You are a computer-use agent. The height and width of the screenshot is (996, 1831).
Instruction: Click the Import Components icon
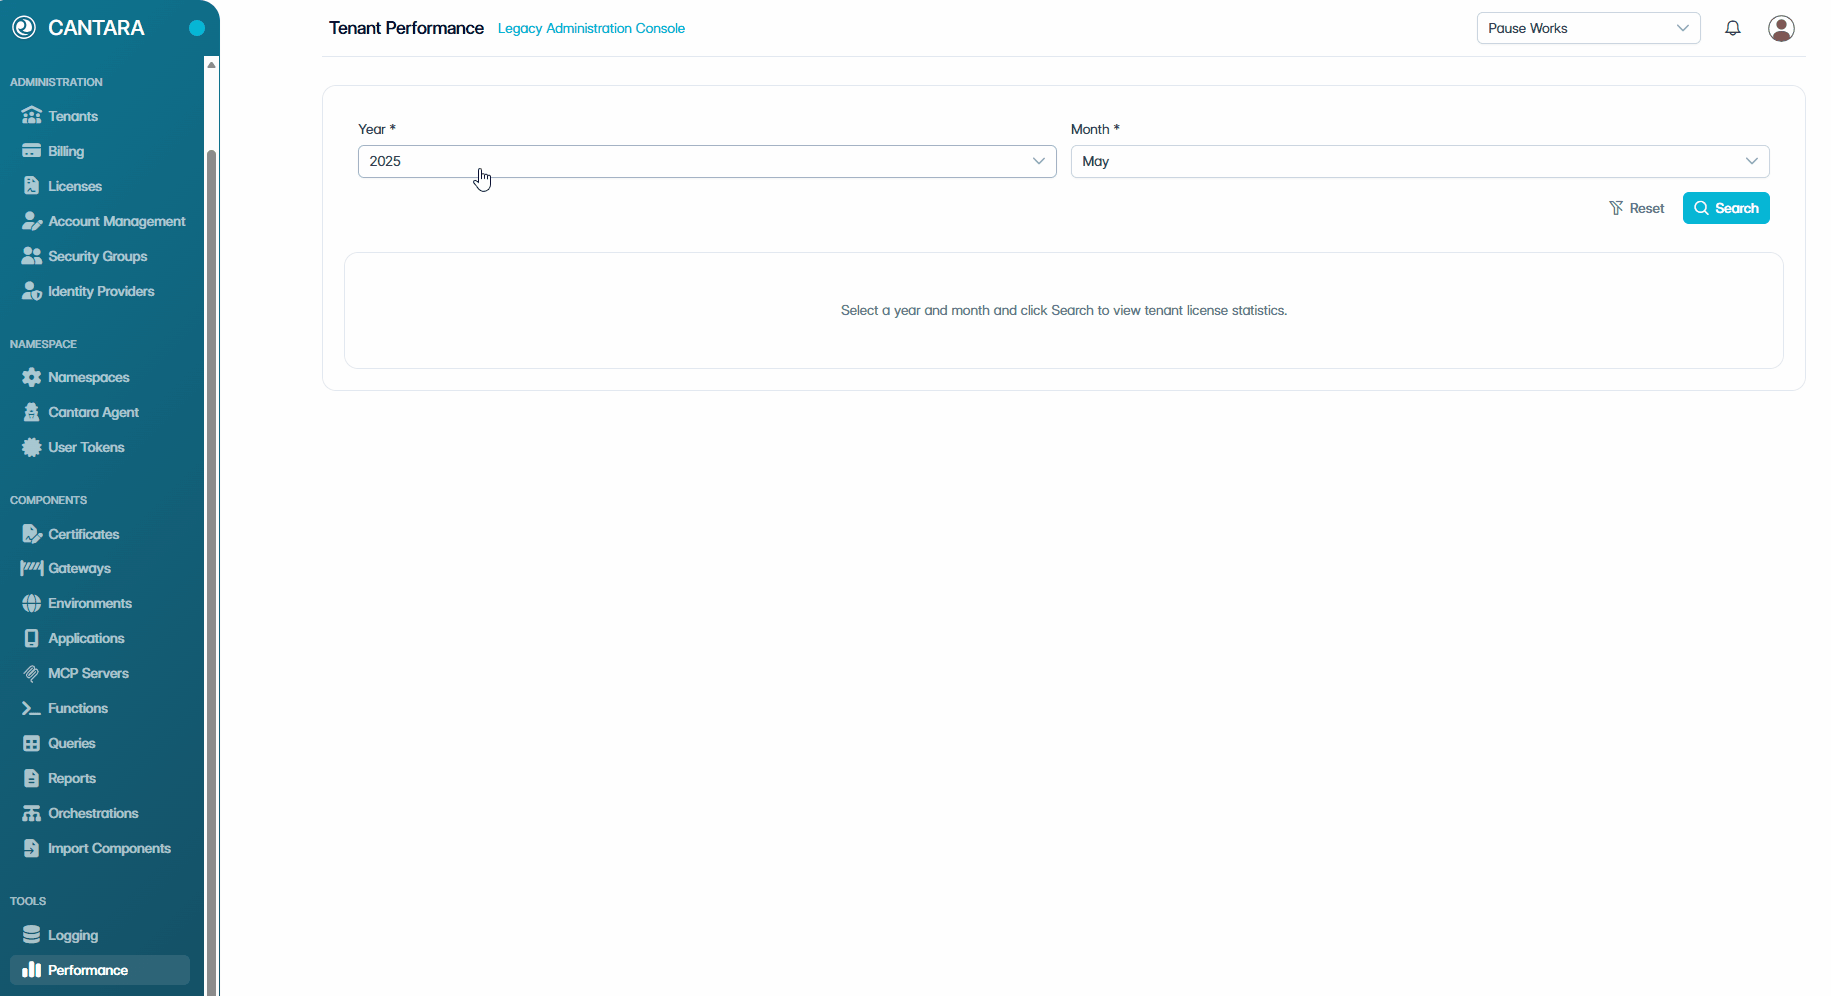click(x=32, y=848)
